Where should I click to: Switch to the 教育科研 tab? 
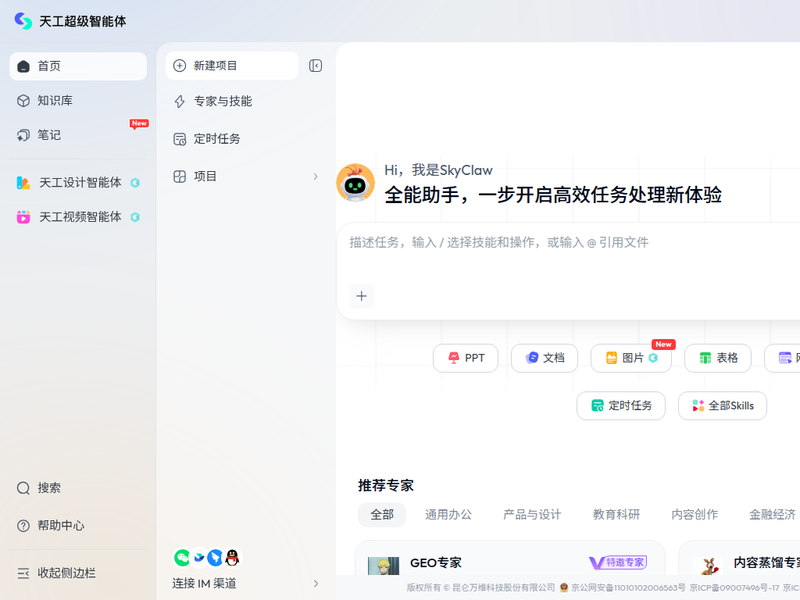(616, 515)
